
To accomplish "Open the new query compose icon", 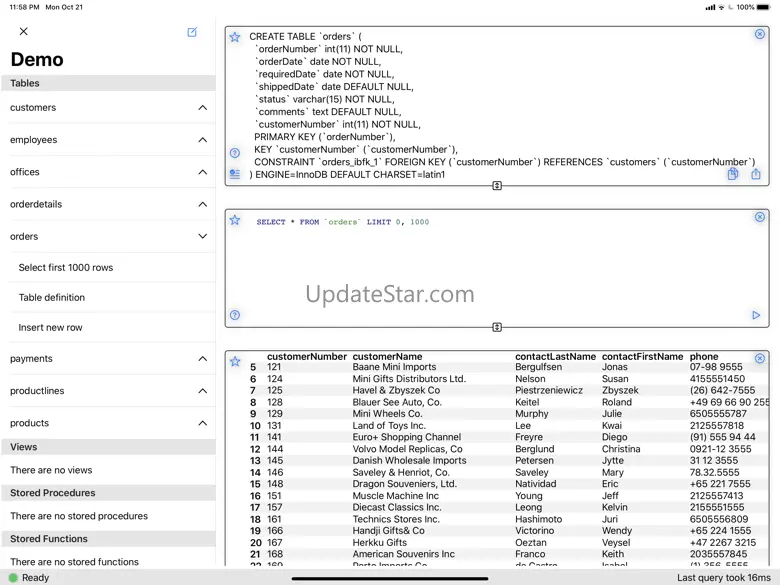I will tap(192, 32).
